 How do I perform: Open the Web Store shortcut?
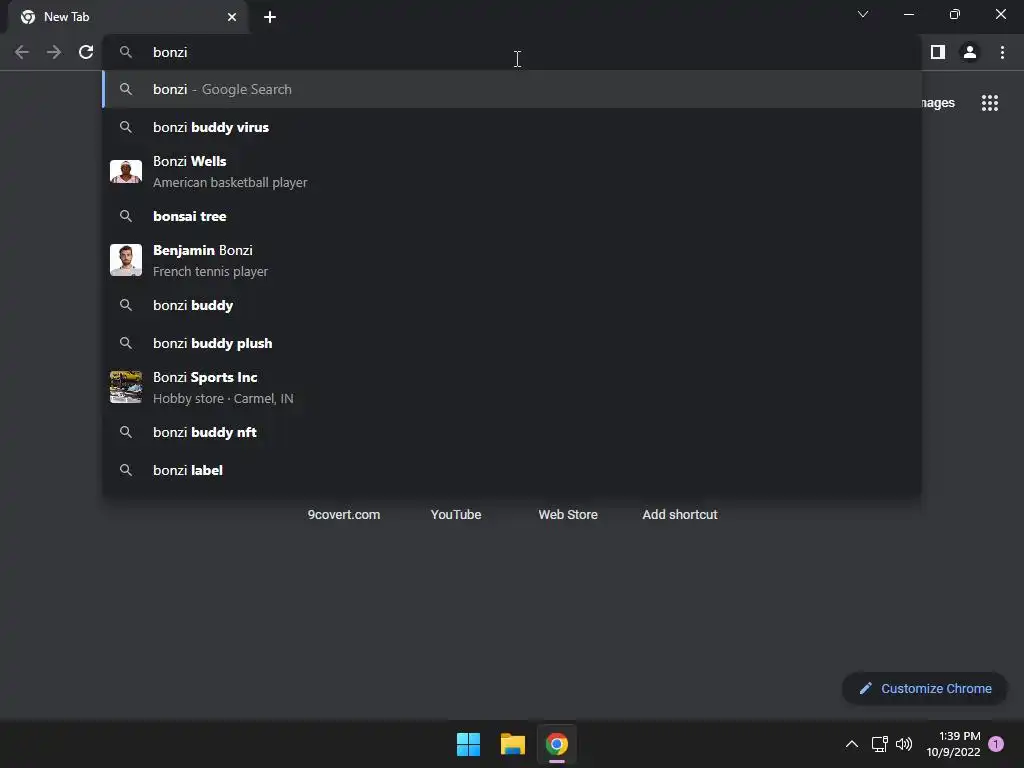pyautogui.click(x=568, y=515)
